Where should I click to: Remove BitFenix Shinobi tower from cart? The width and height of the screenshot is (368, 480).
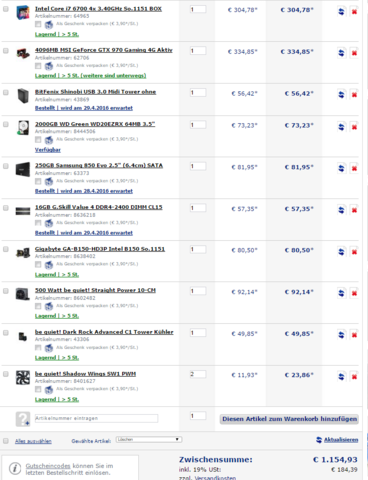click(354, 95)
